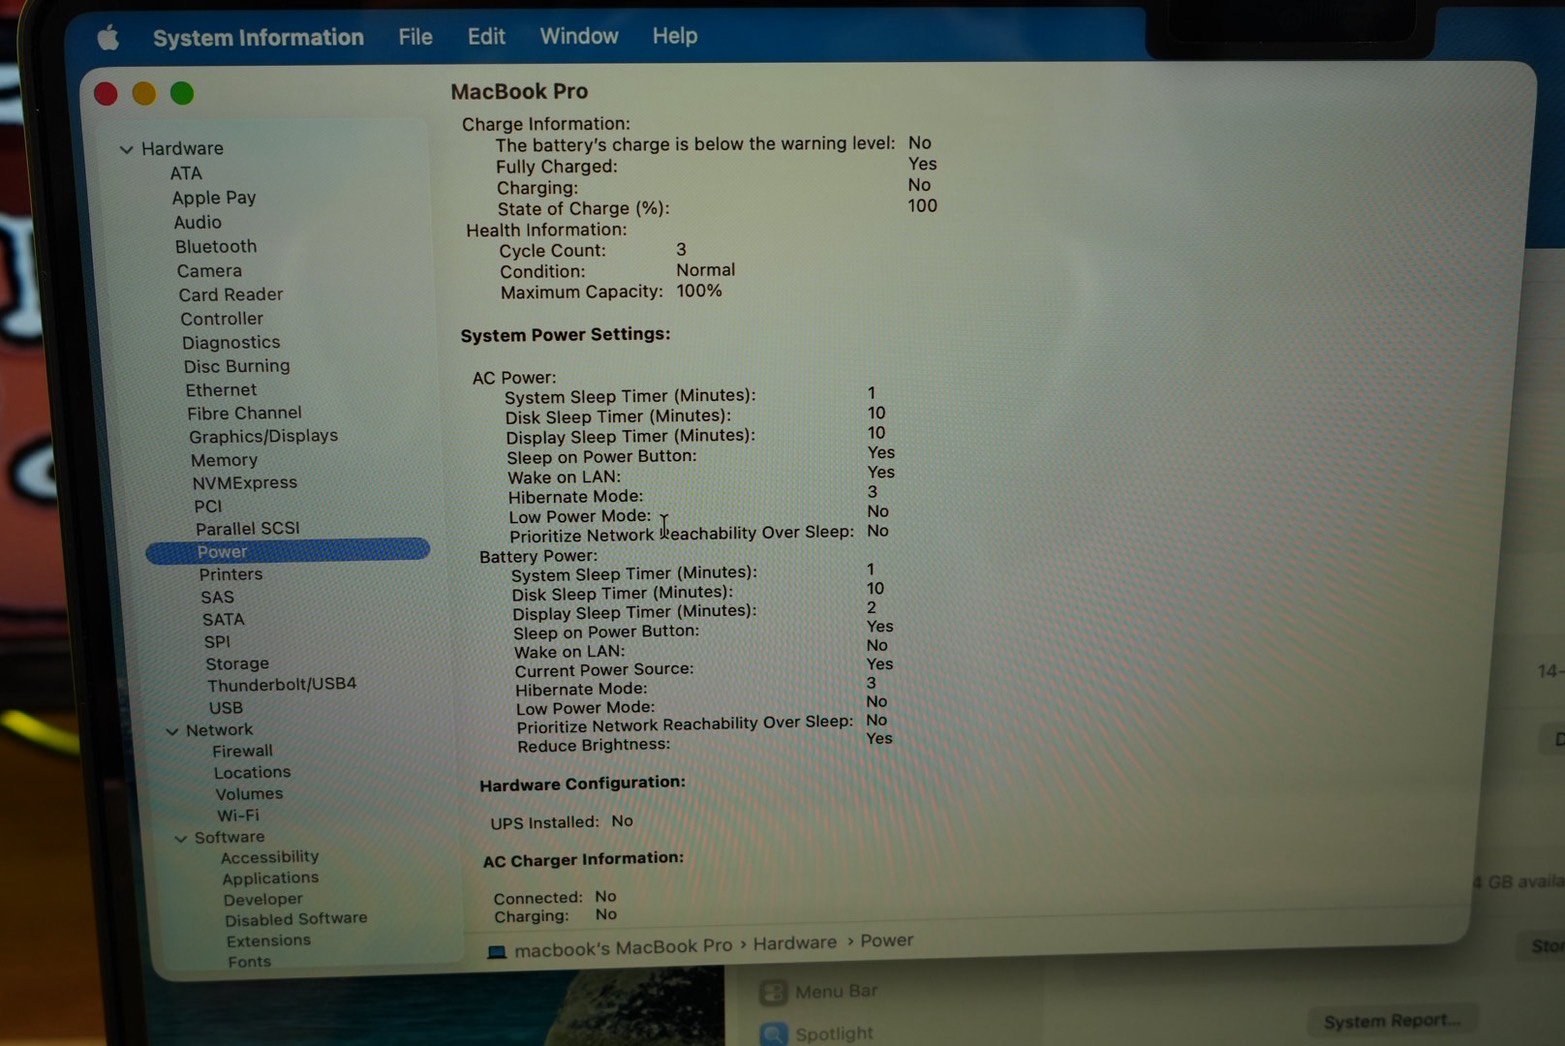Select Applications under Software
The height and width of the screenshot is (1046, 1565).
(x=270, y=878)
